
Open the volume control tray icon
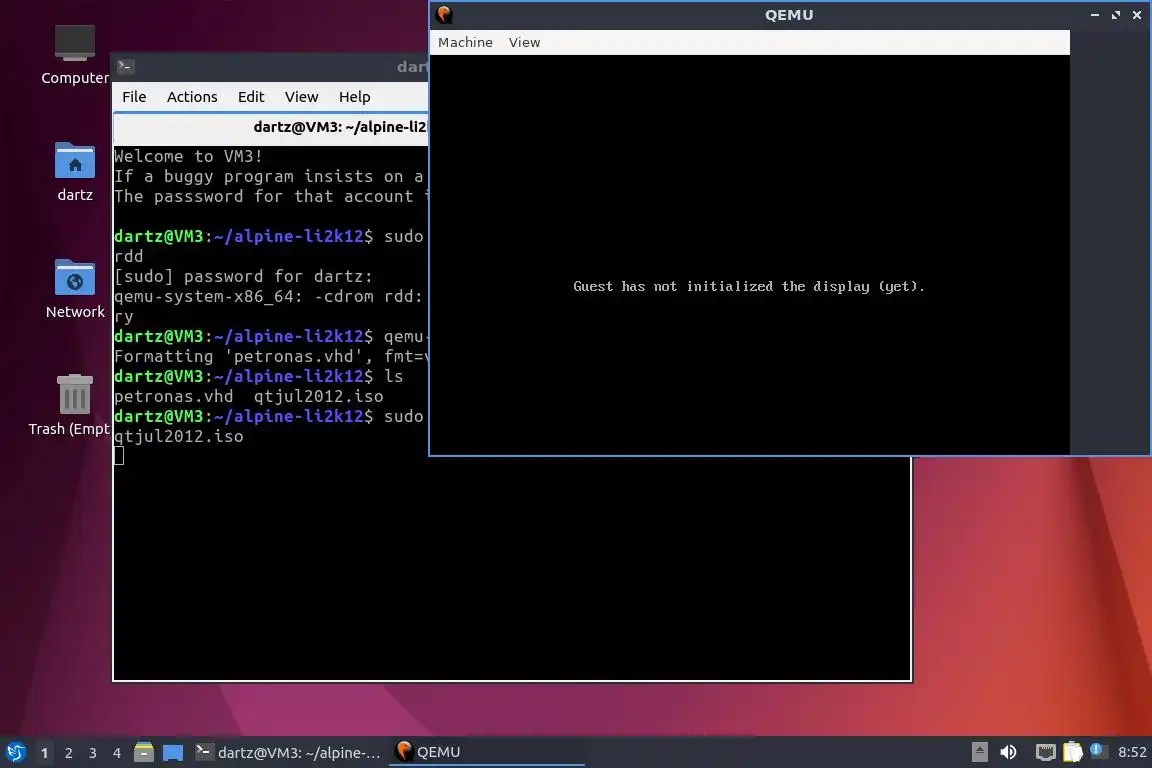(1009, 752)
